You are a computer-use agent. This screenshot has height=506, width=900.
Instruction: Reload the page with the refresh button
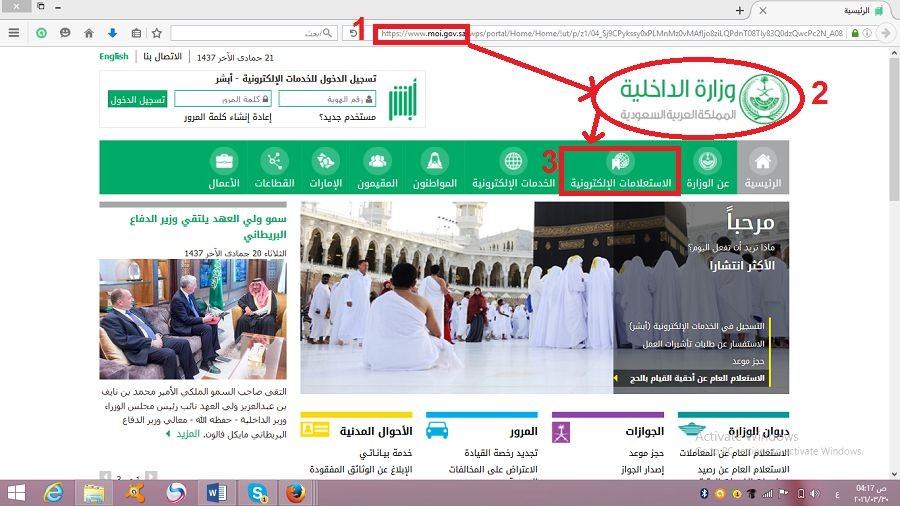(x=353, y=33)
